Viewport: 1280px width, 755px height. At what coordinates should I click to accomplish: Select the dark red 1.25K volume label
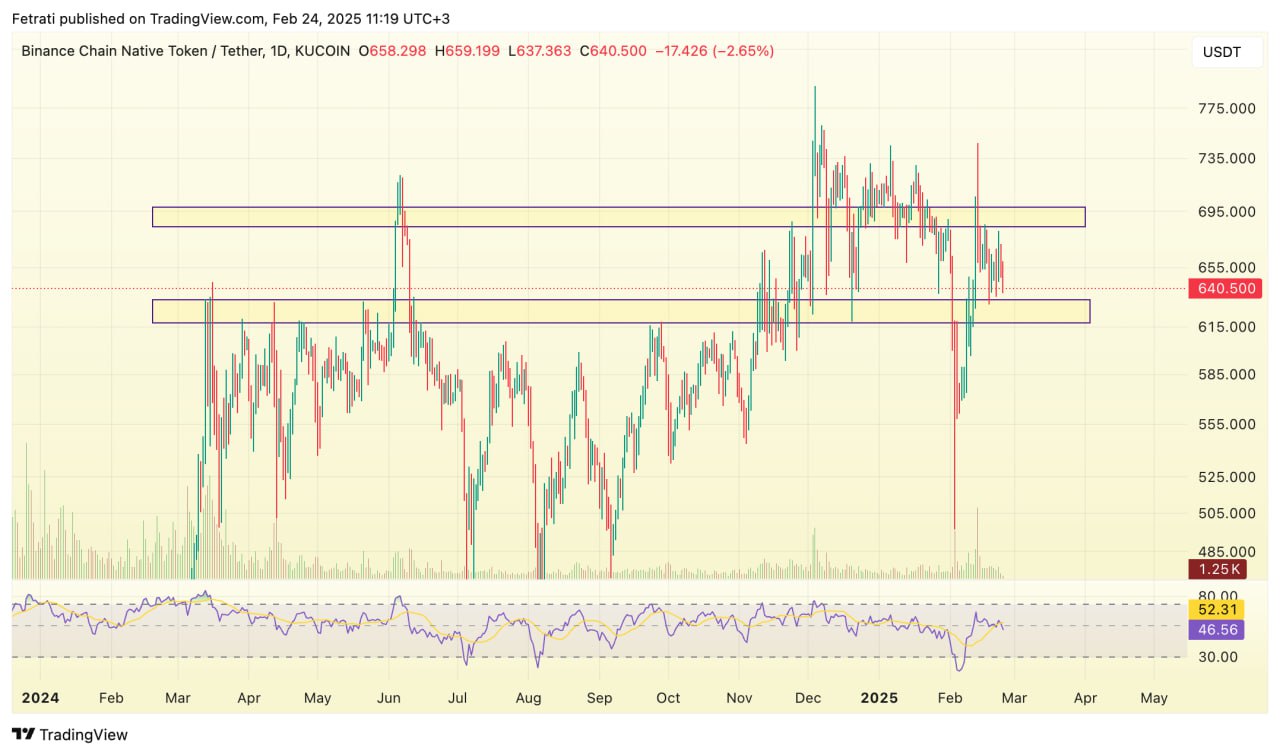click(x=1216, y=569)
